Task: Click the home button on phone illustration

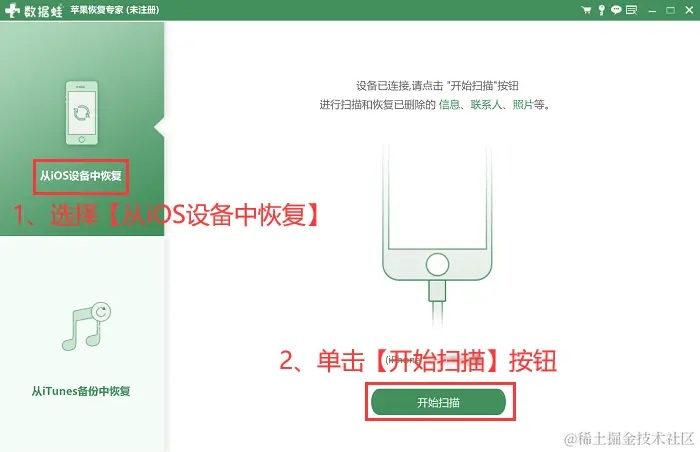Action: [x=437, y=264]
